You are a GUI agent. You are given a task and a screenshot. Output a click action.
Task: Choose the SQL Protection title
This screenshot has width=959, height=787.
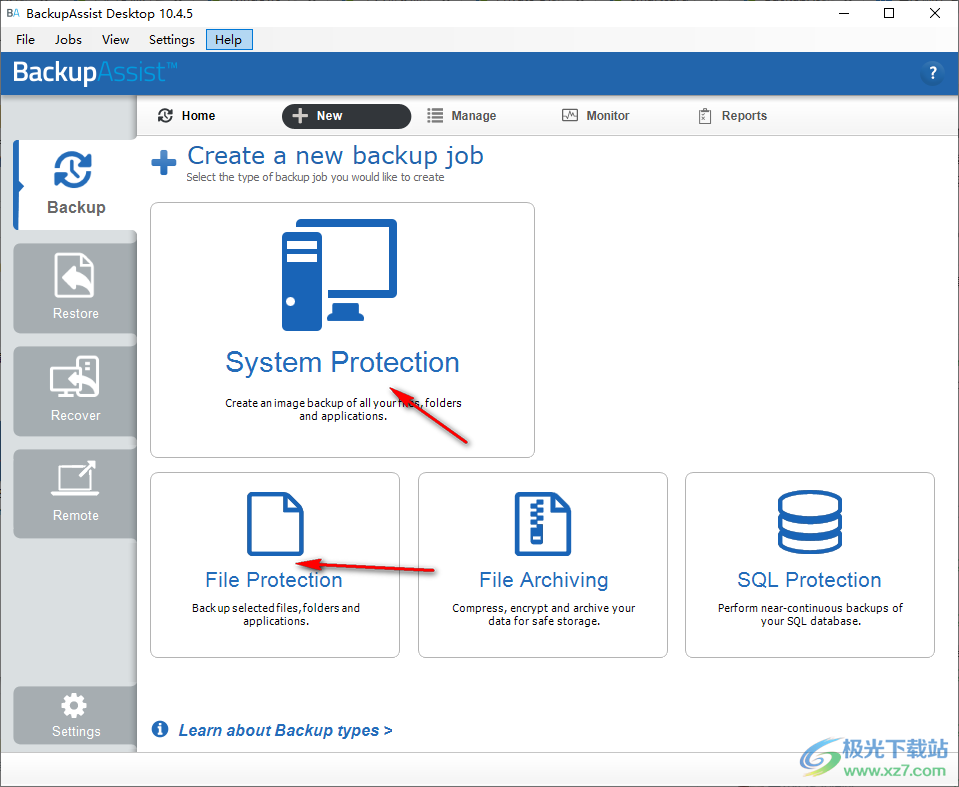click(x=809, y=580)
